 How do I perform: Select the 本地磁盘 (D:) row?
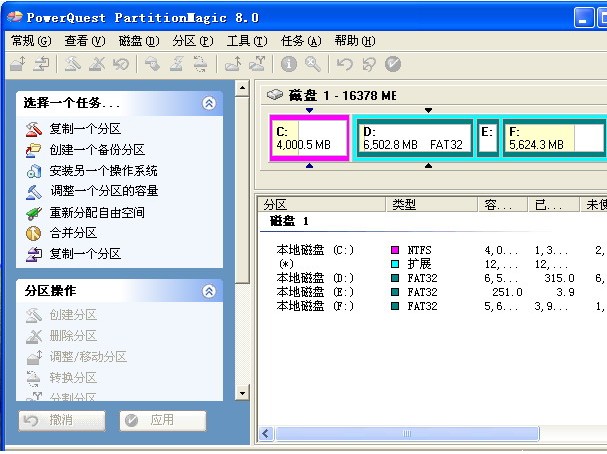point(432,278)
